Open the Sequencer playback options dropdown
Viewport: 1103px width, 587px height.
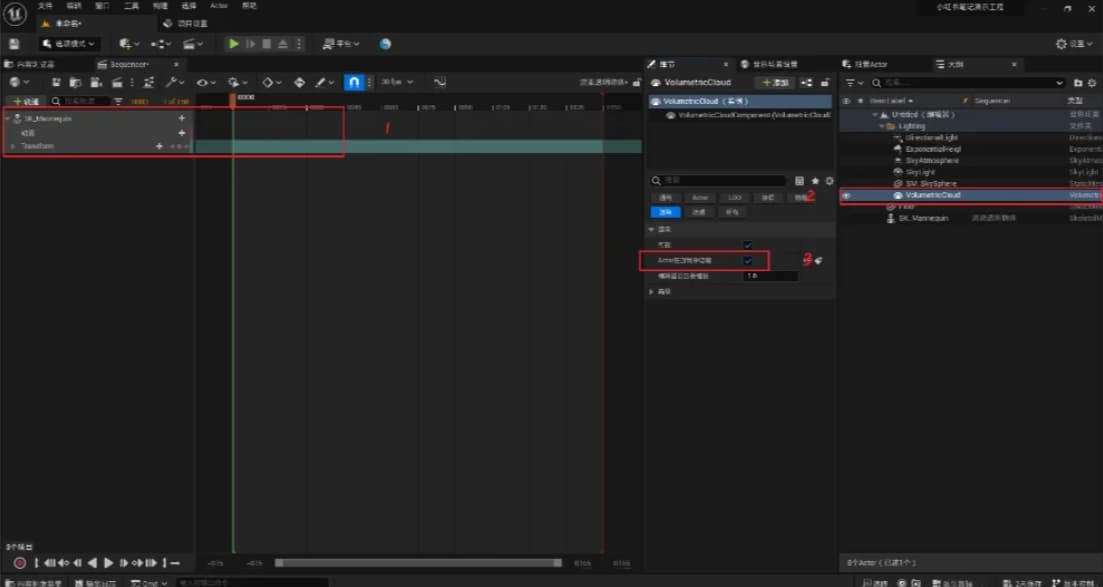tap(238, 82)
